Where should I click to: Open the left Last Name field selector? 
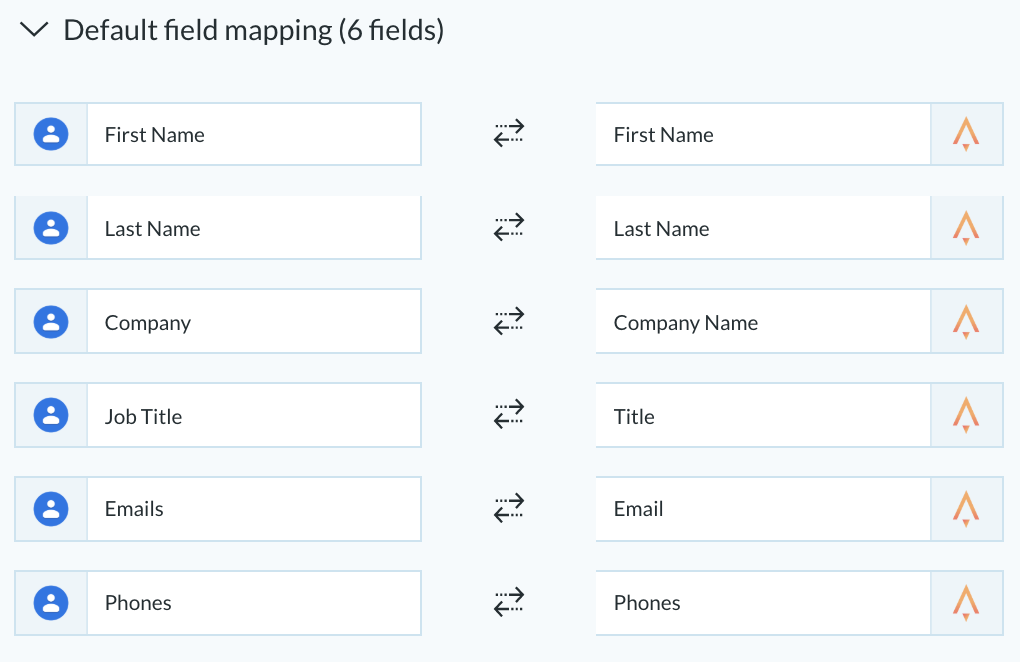(x=254, y=228)
